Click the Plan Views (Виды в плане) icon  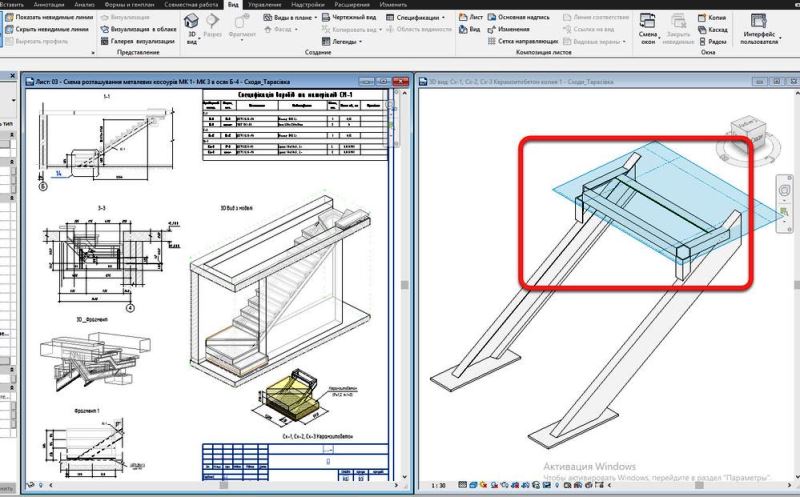click(x=267, y=17)
